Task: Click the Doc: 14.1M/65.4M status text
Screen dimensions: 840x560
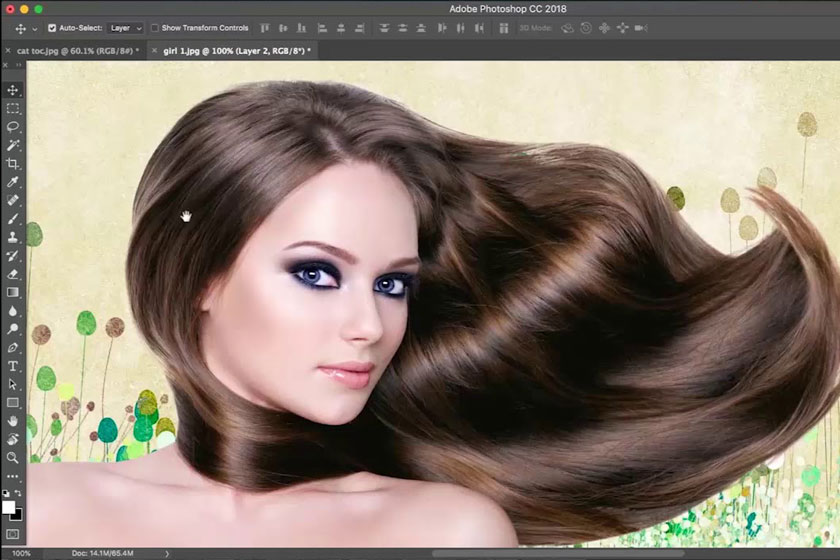Action: pos(102,554)
